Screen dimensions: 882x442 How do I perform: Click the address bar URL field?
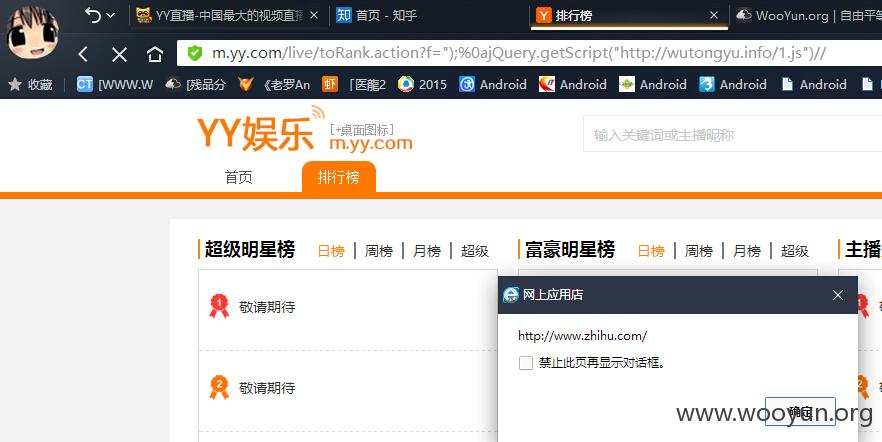[x=529, y=53]
